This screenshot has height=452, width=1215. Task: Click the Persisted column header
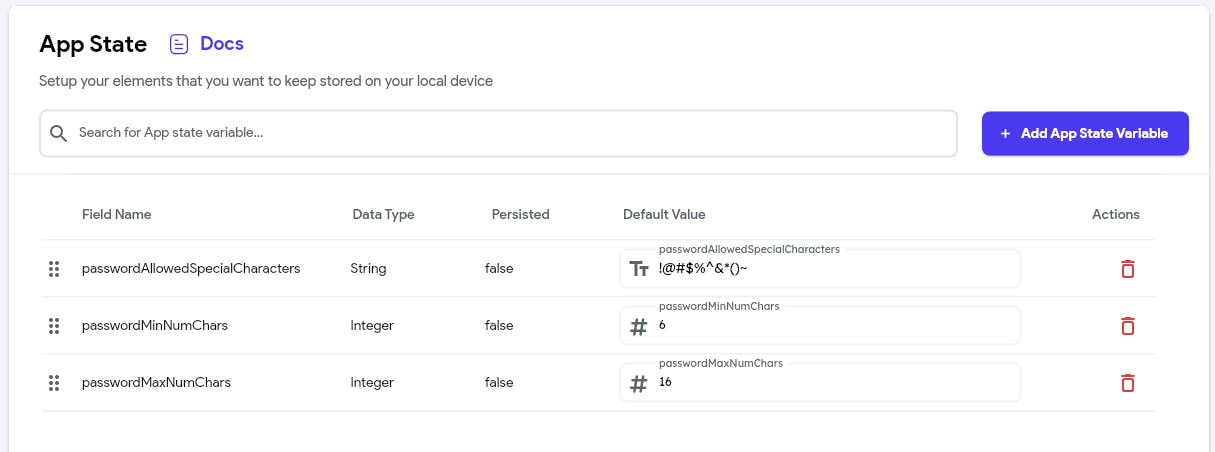click(x=521, y=214)
